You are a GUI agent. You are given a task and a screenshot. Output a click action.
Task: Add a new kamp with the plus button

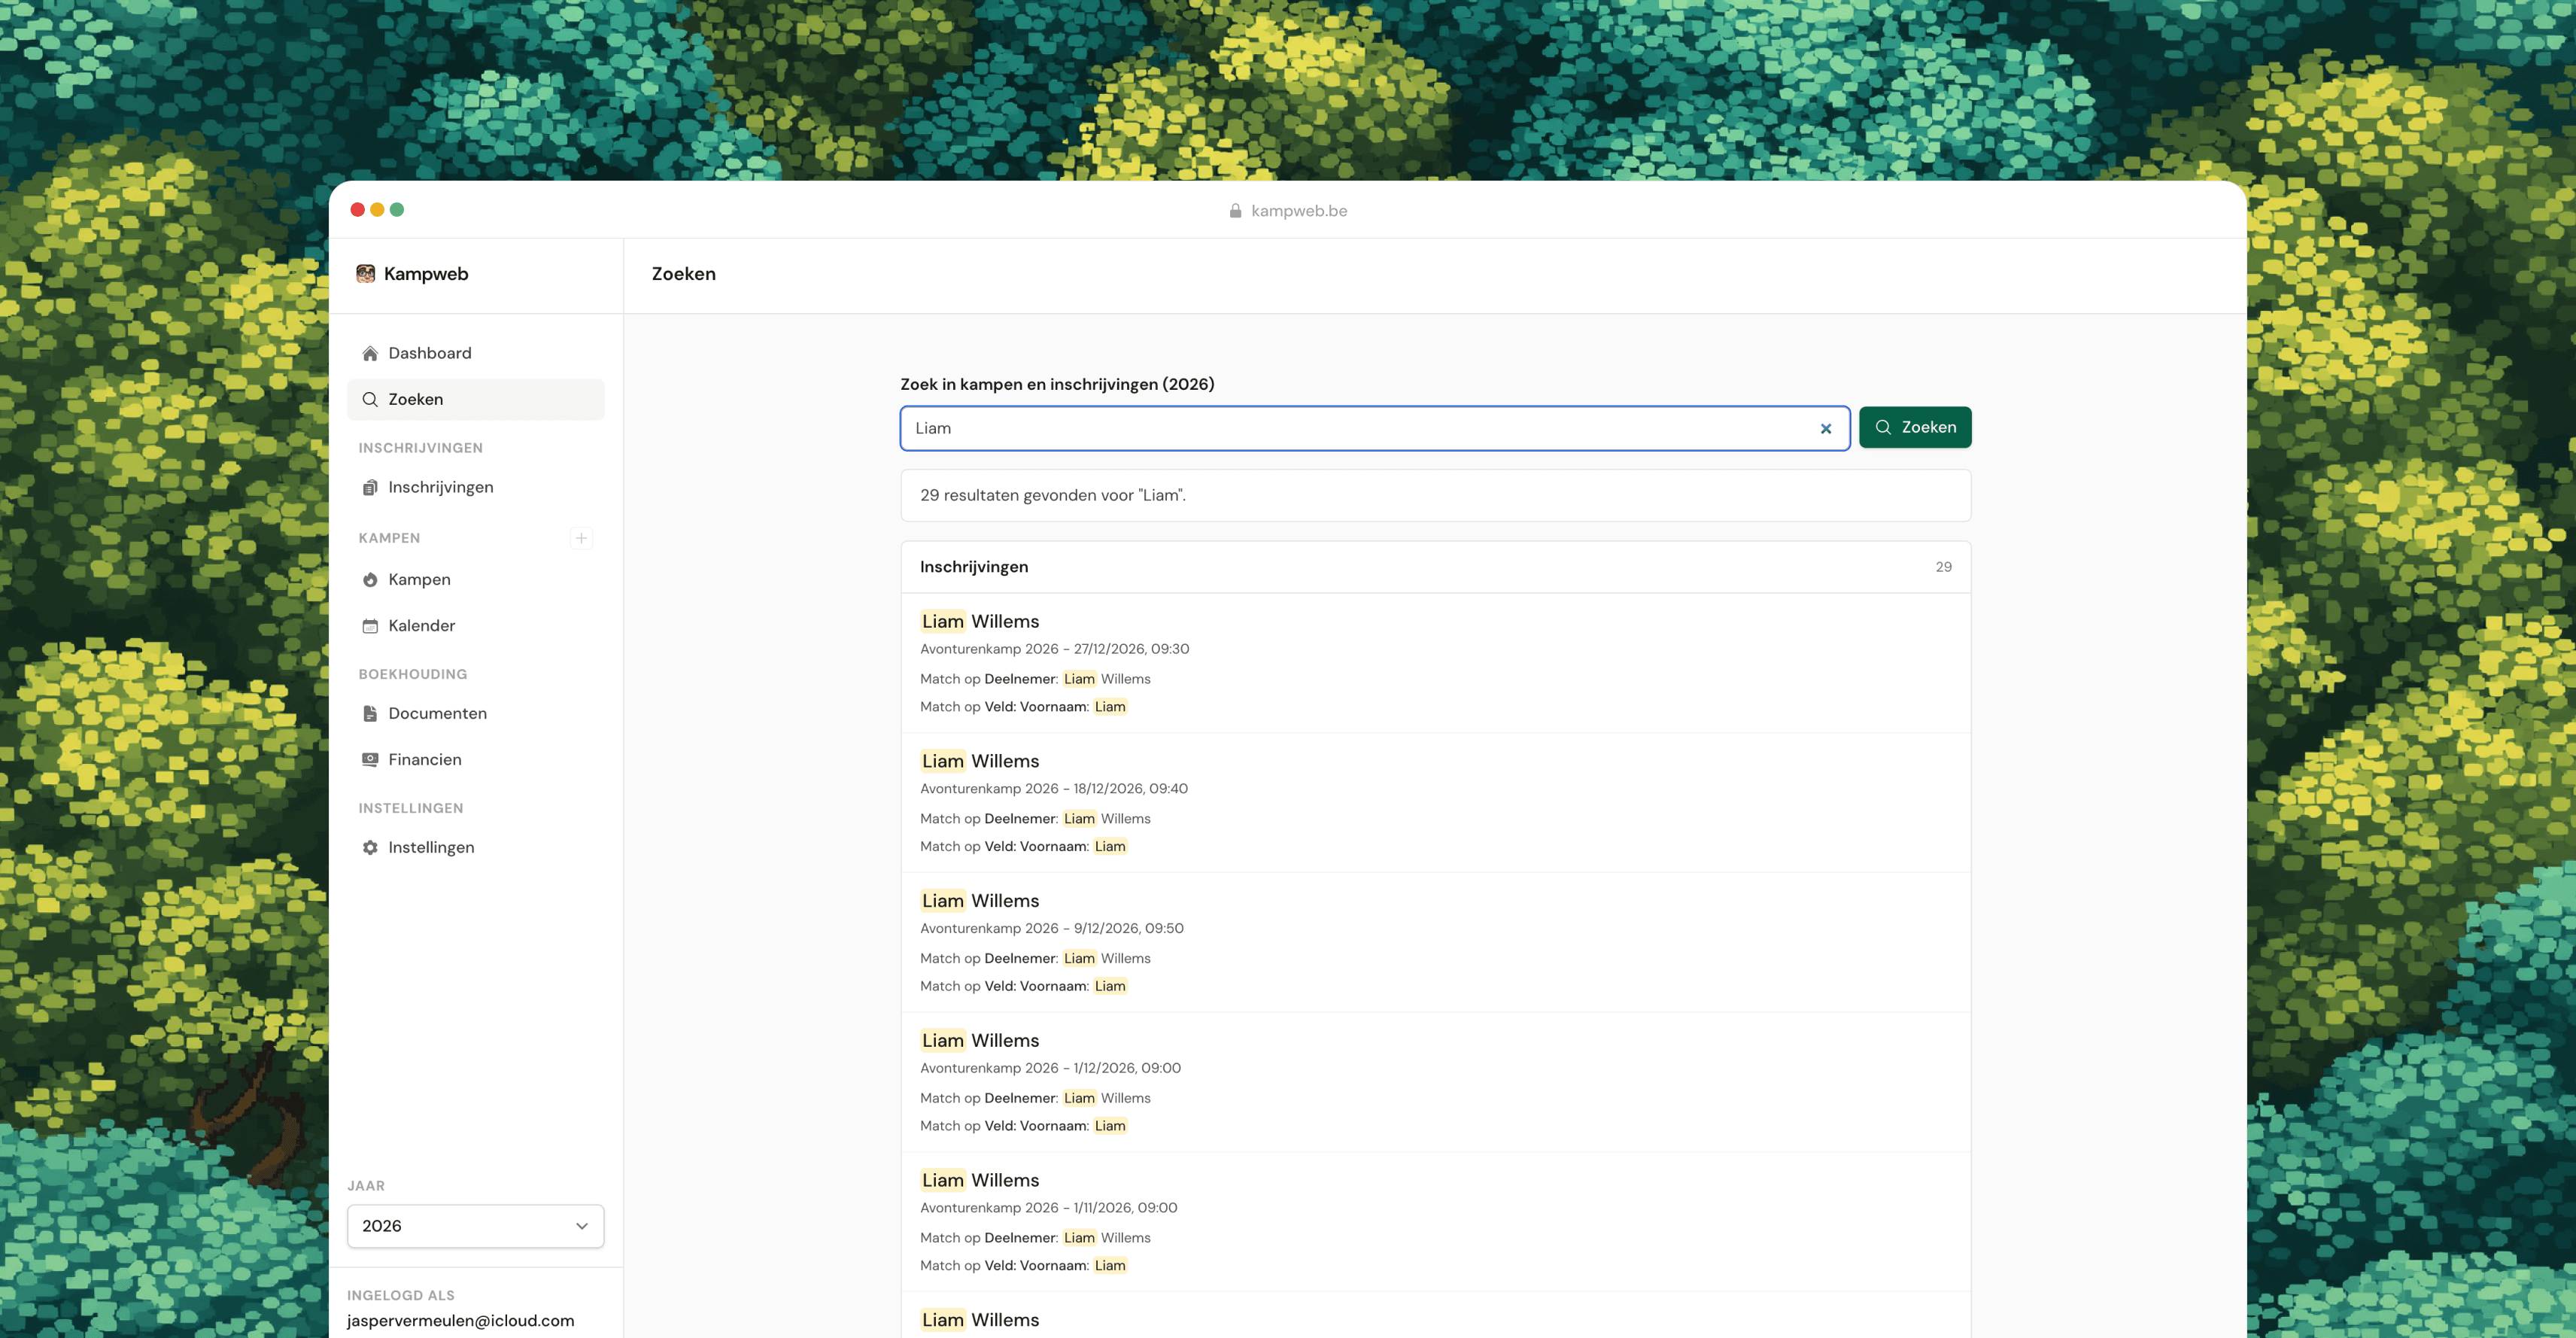581,537
